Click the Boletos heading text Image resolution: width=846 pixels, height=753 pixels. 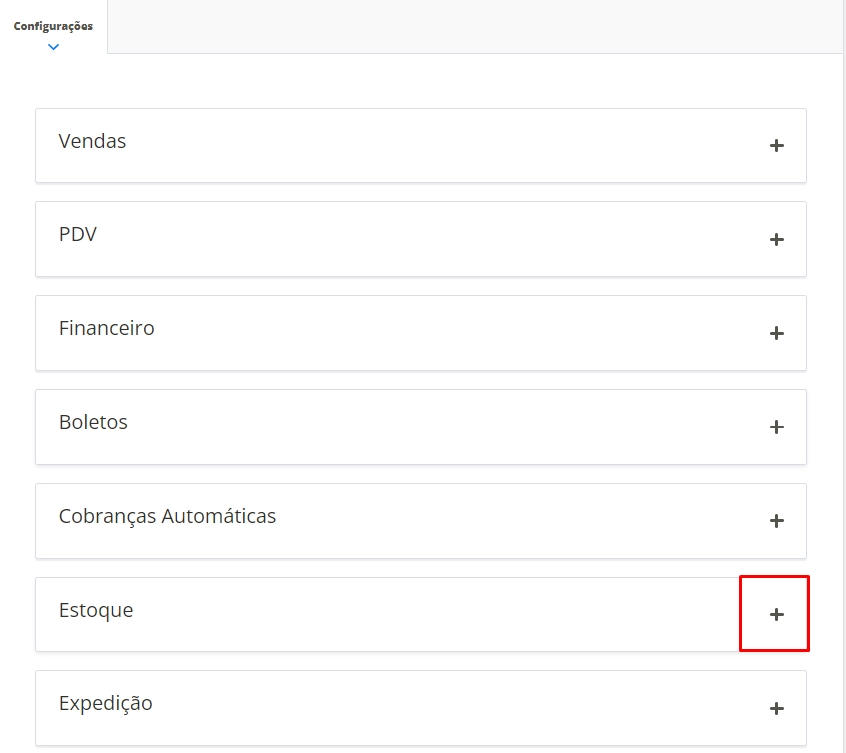click(x=93, y=422)
